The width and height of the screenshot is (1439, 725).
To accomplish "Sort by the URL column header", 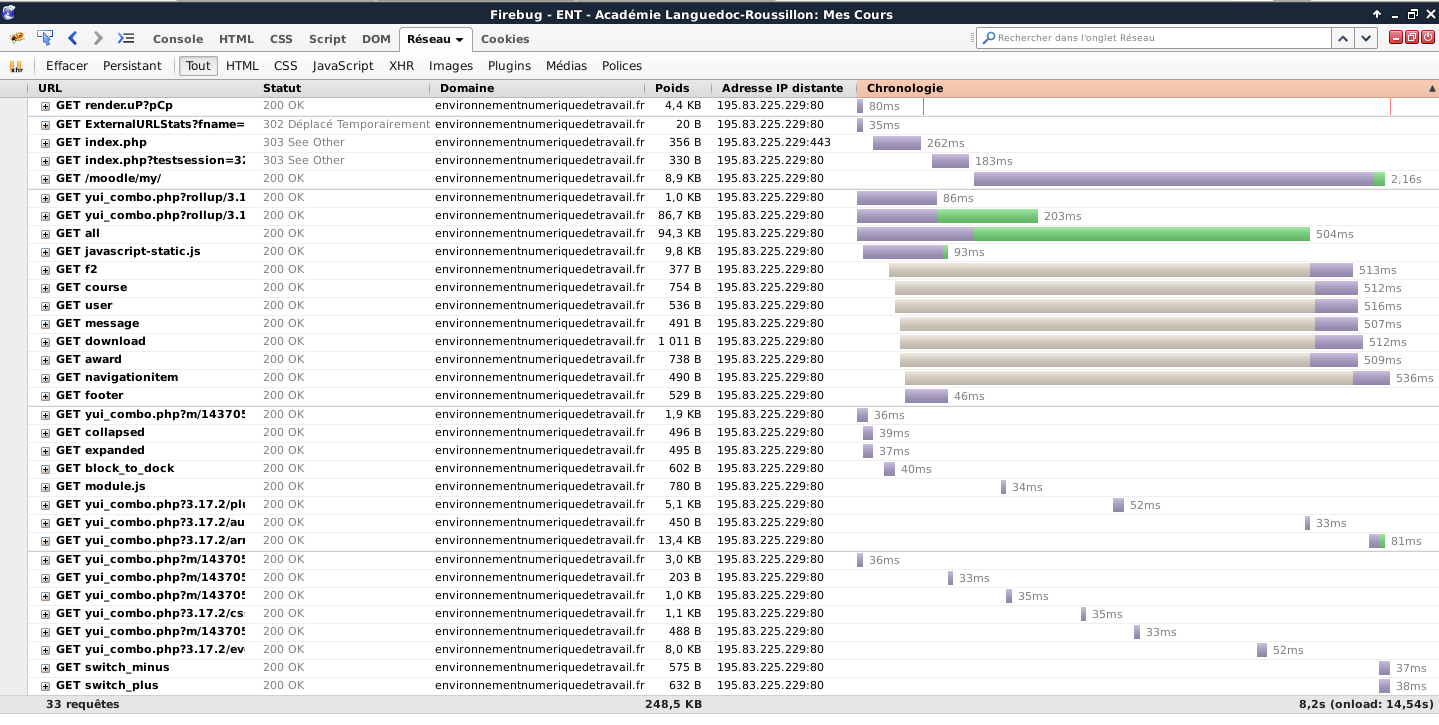I will [143, 88].
